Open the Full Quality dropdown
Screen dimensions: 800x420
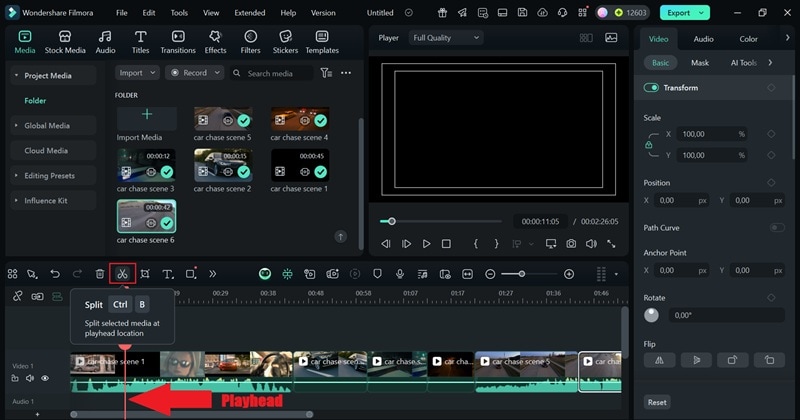[x=446, y=38]
